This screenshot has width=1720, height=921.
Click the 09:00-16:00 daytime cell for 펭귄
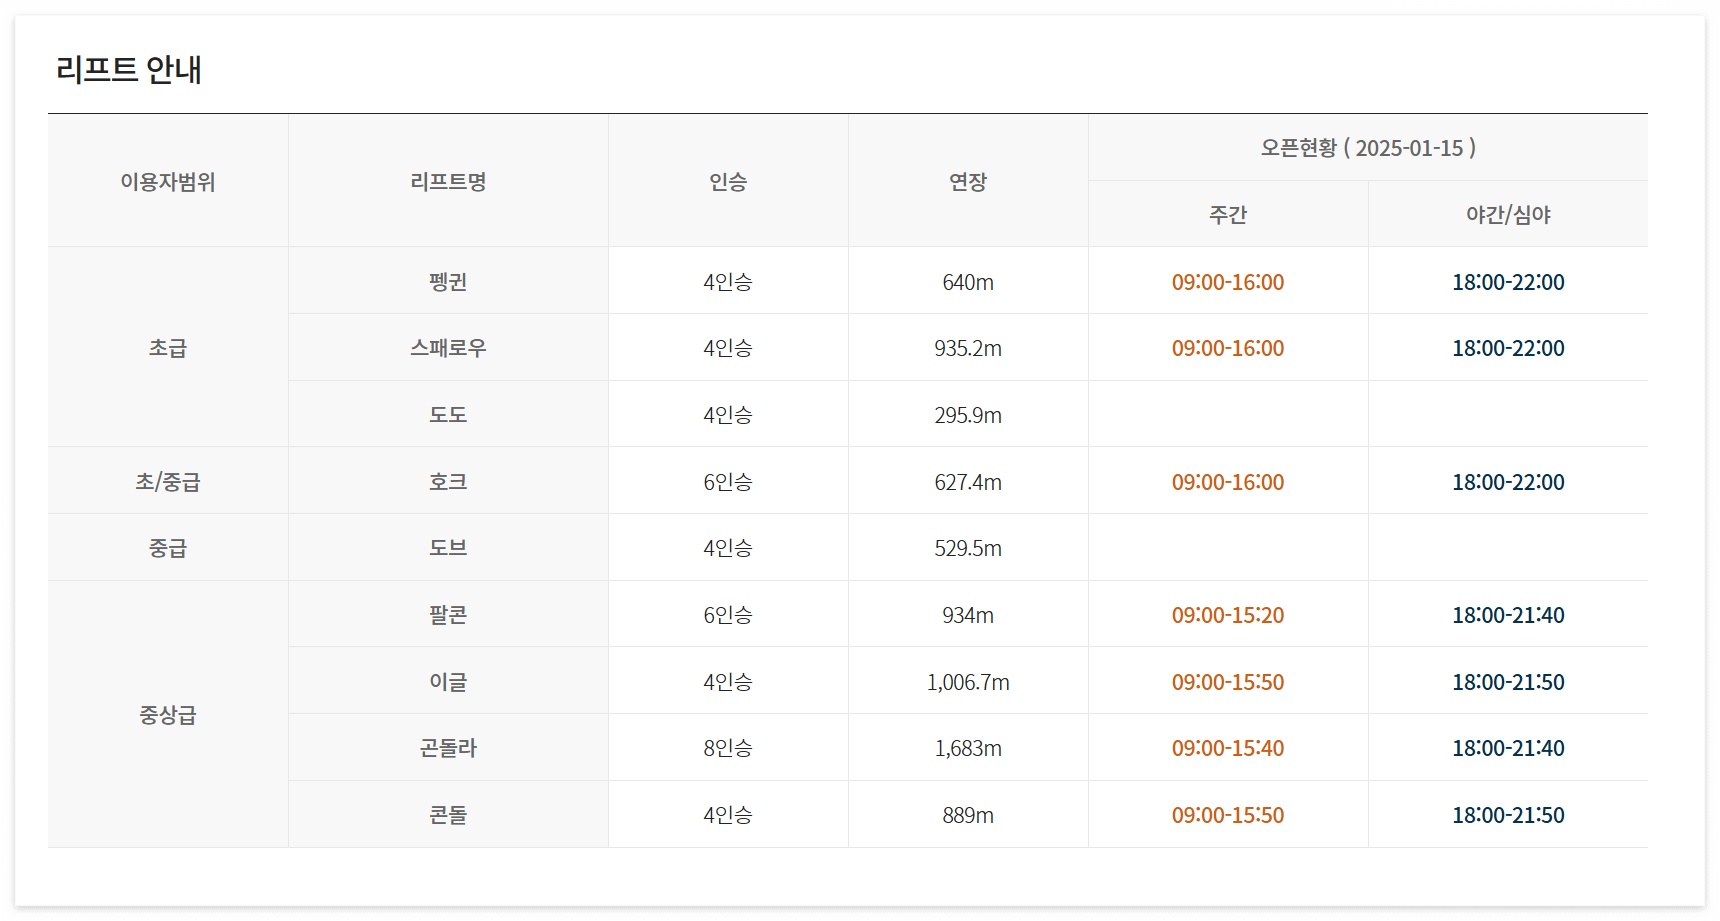1228,281
